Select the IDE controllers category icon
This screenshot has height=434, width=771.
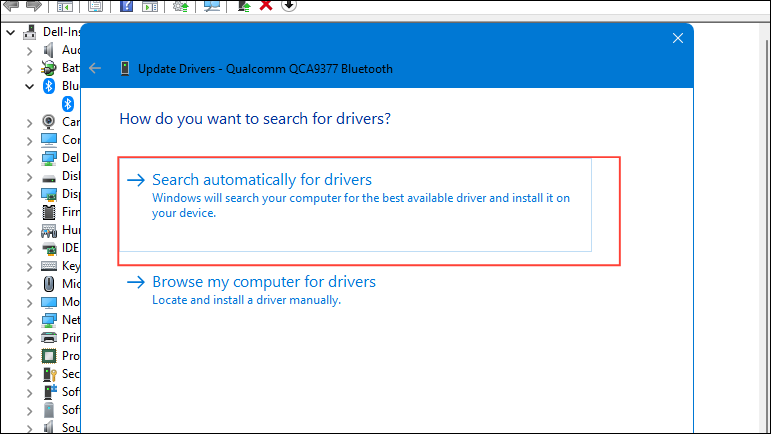pos(49,249)
